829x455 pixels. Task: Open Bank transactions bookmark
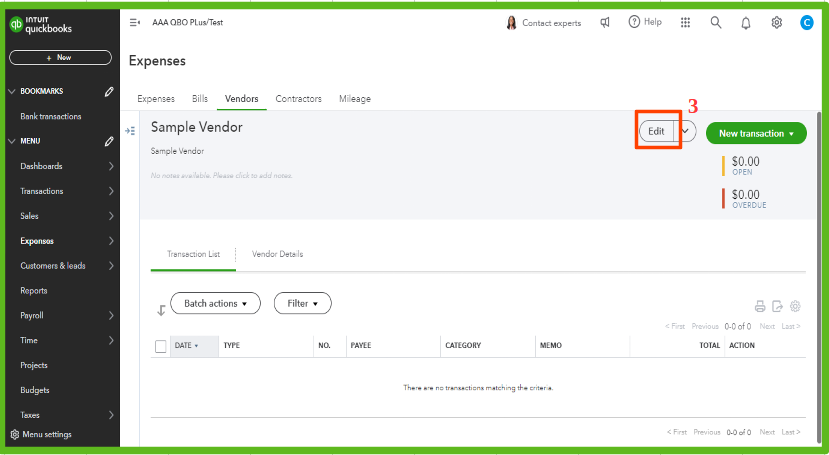pos(51,116)
